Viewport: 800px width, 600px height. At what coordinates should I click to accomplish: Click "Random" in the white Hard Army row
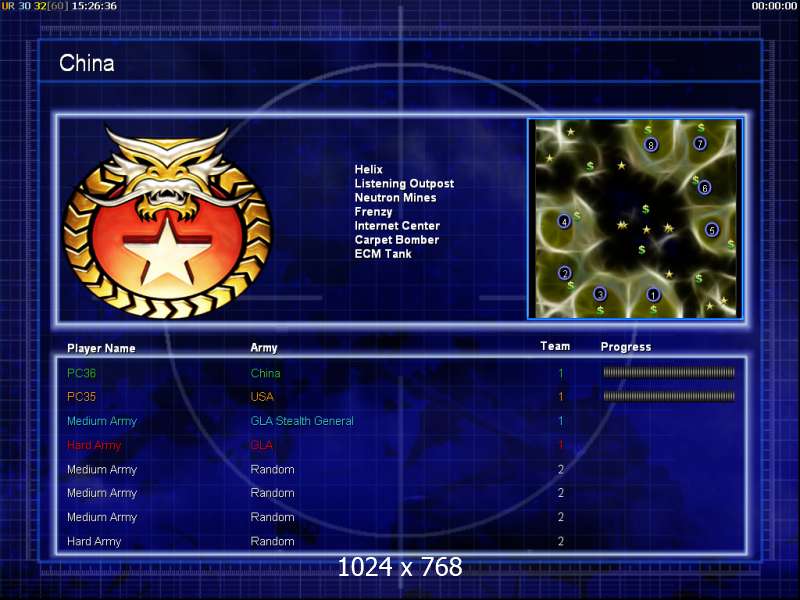(272, 541)
